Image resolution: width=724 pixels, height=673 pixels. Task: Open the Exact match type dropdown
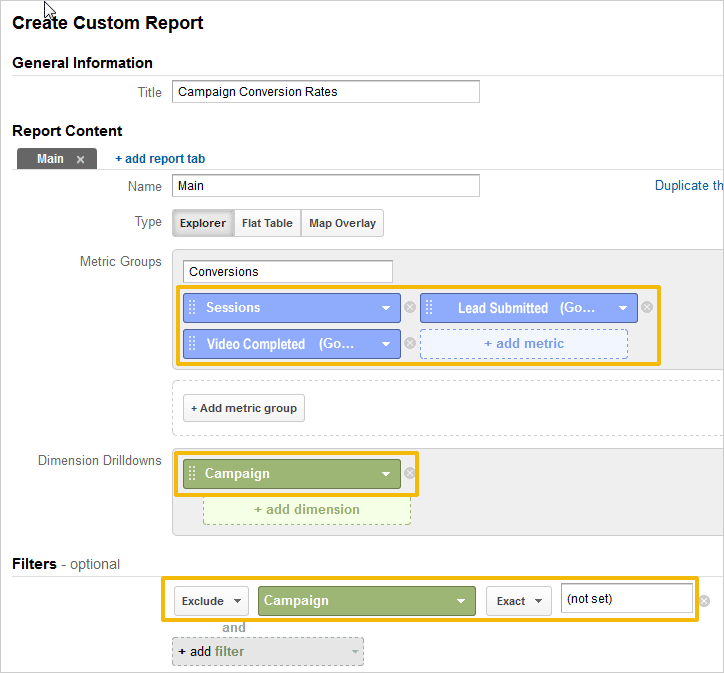[x=519, y=601]
